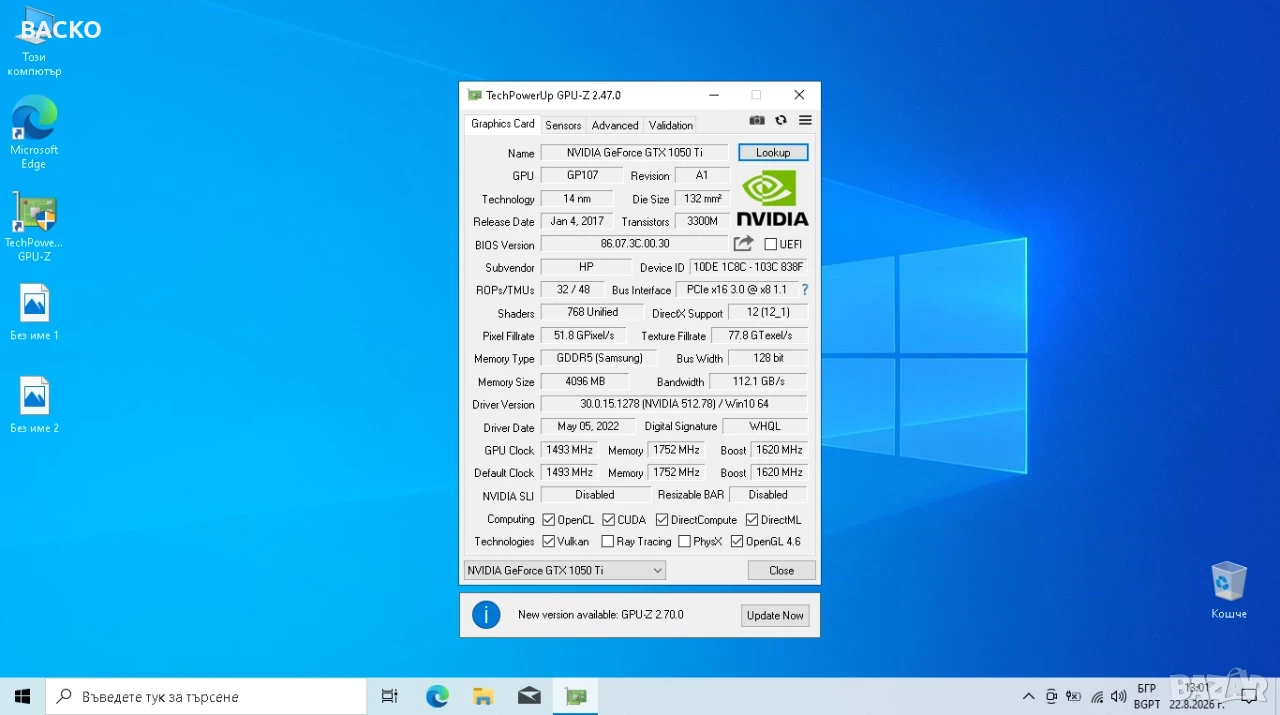Open Task View in the taskbar

click(390, 696)
